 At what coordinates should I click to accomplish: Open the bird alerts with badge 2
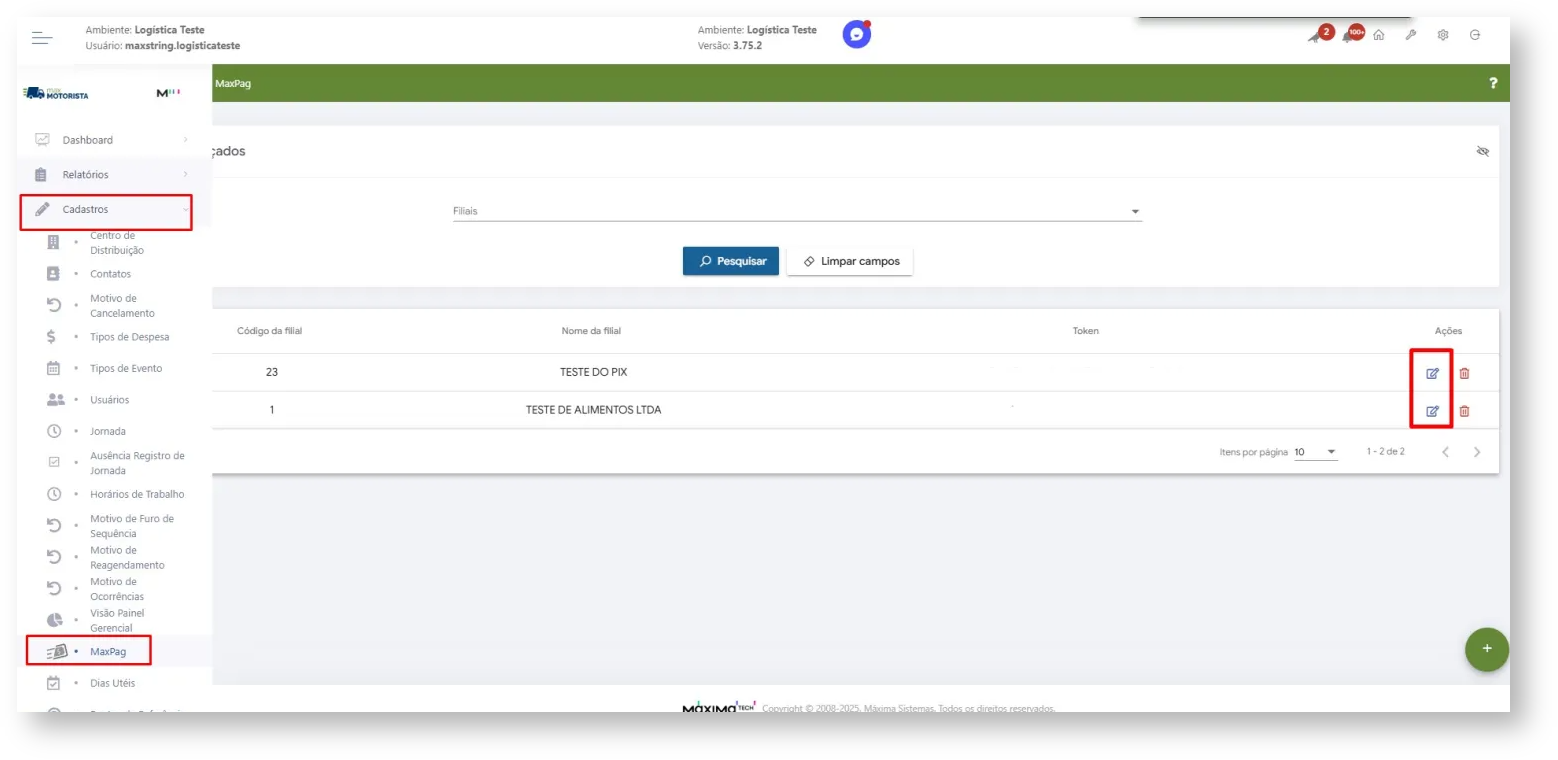point(1320,35)
